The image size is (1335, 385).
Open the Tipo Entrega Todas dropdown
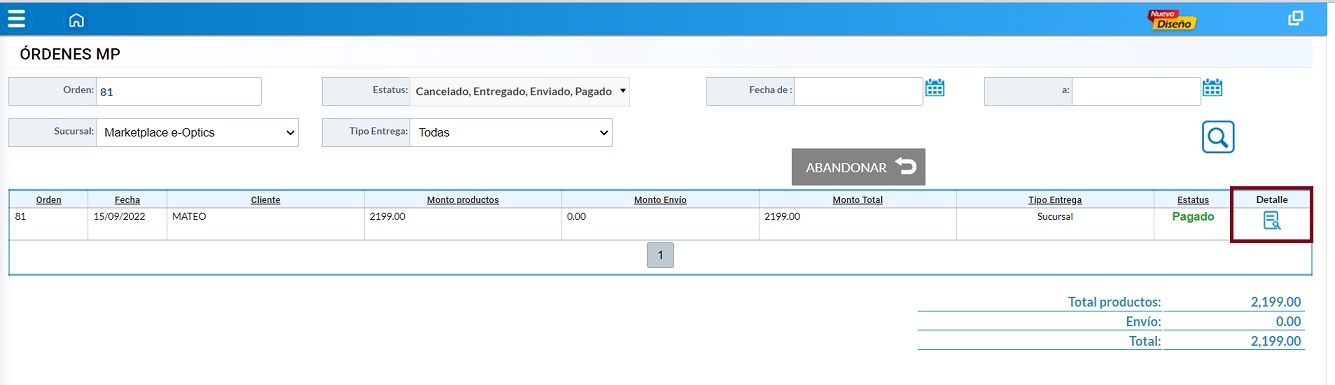511,132
